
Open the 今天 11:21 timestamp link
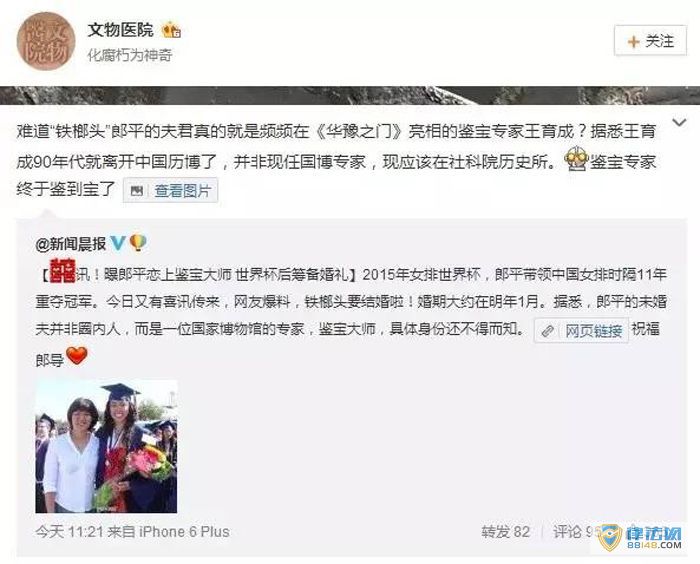(x=70, y=531)
